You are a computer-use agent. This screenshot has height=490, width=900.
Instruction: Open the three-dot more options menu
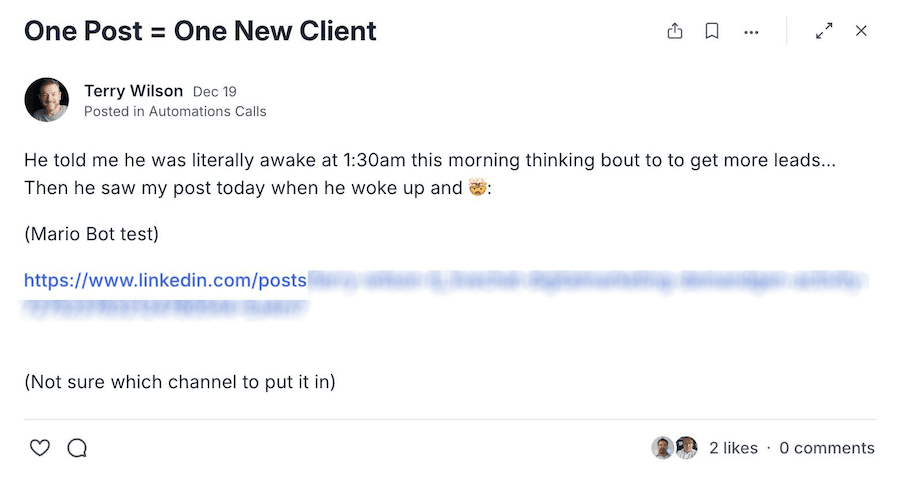pos(751,32)
